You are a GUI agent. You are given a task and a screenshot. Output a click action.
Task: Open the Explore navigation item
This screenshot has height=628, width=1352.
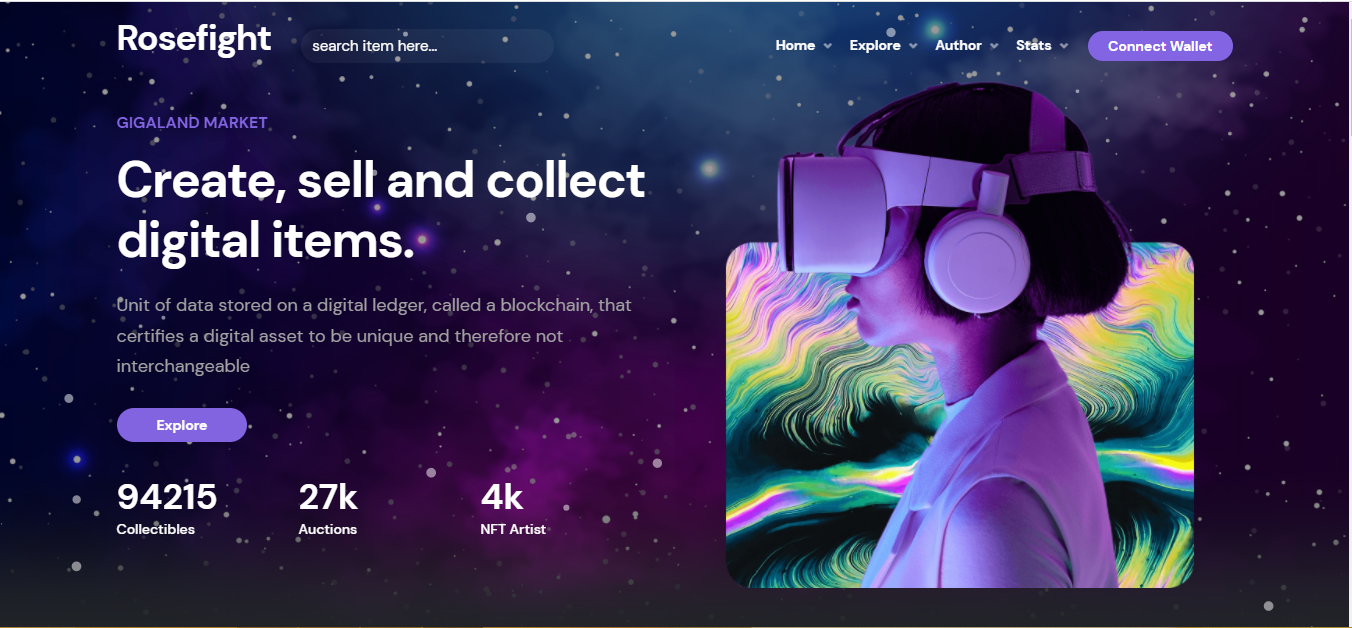[x=875, y=45]
